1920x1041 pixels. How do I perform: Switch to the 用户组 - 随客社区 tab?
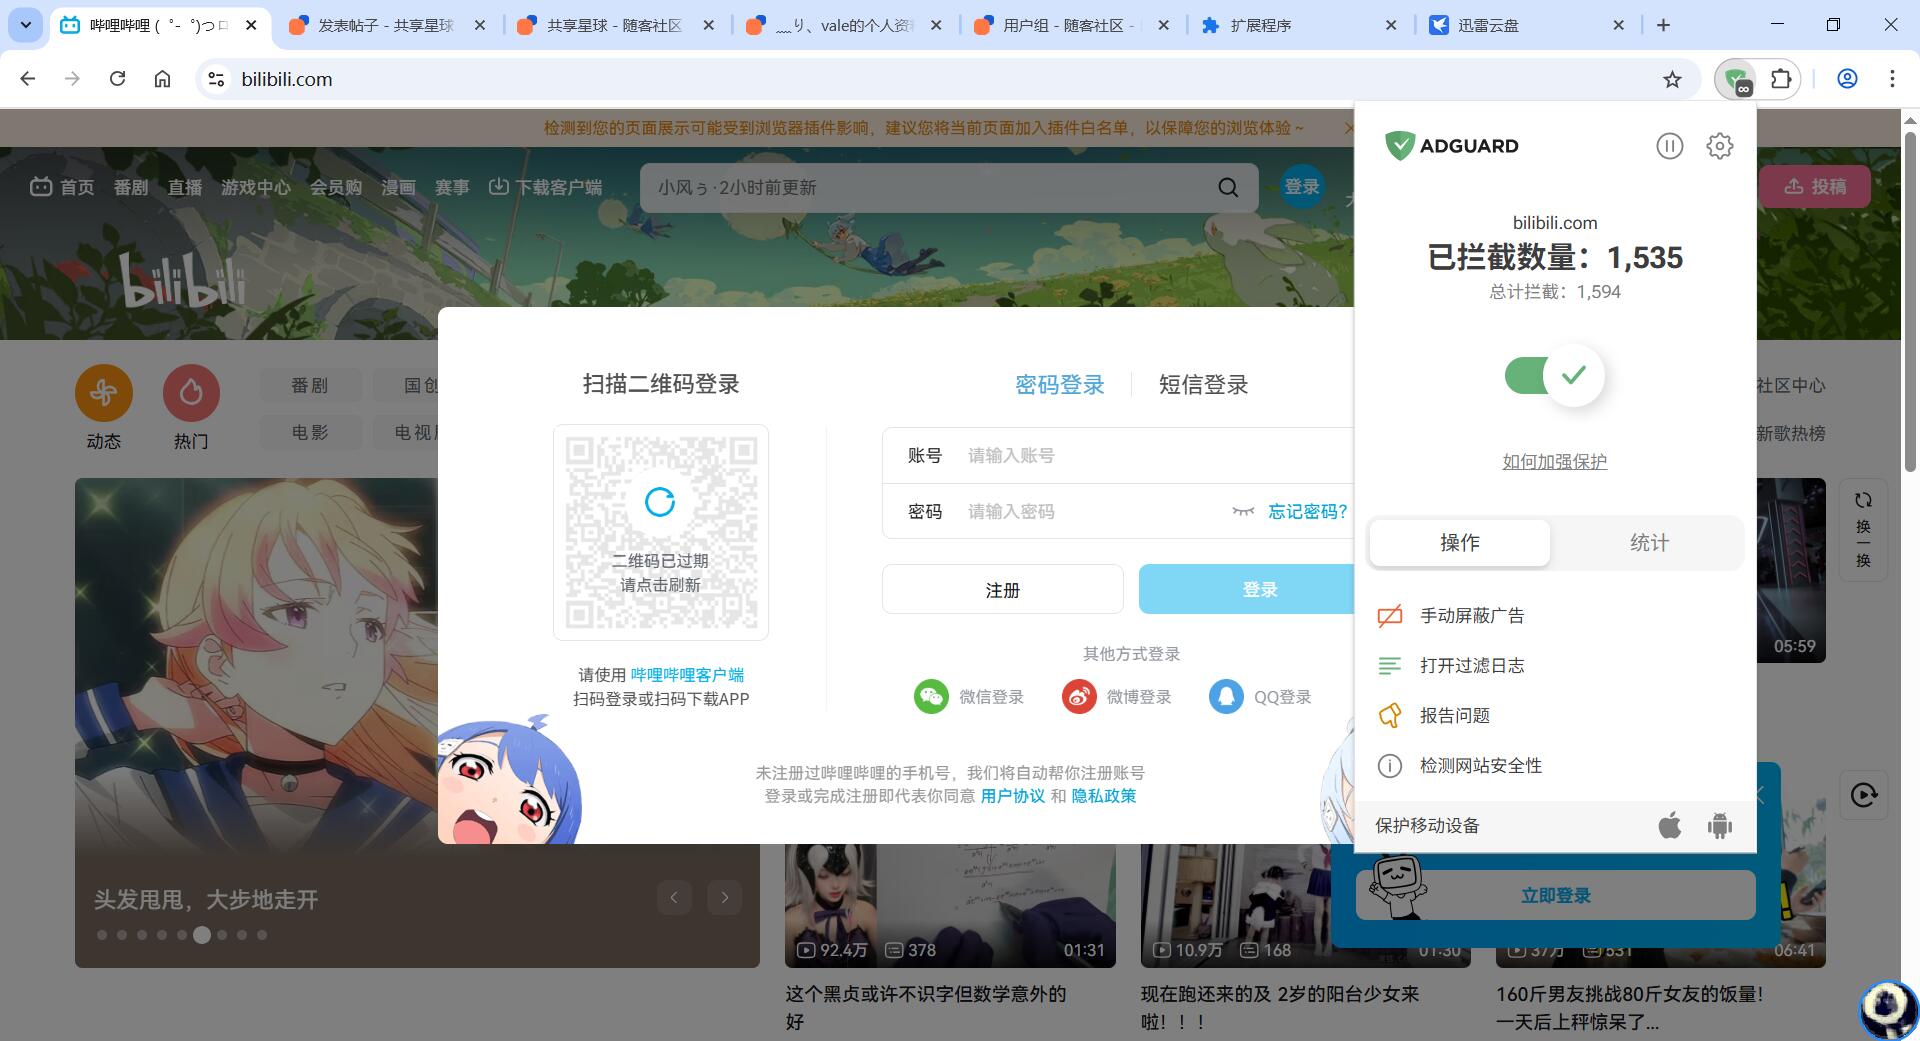click(x=1071, y=25)
